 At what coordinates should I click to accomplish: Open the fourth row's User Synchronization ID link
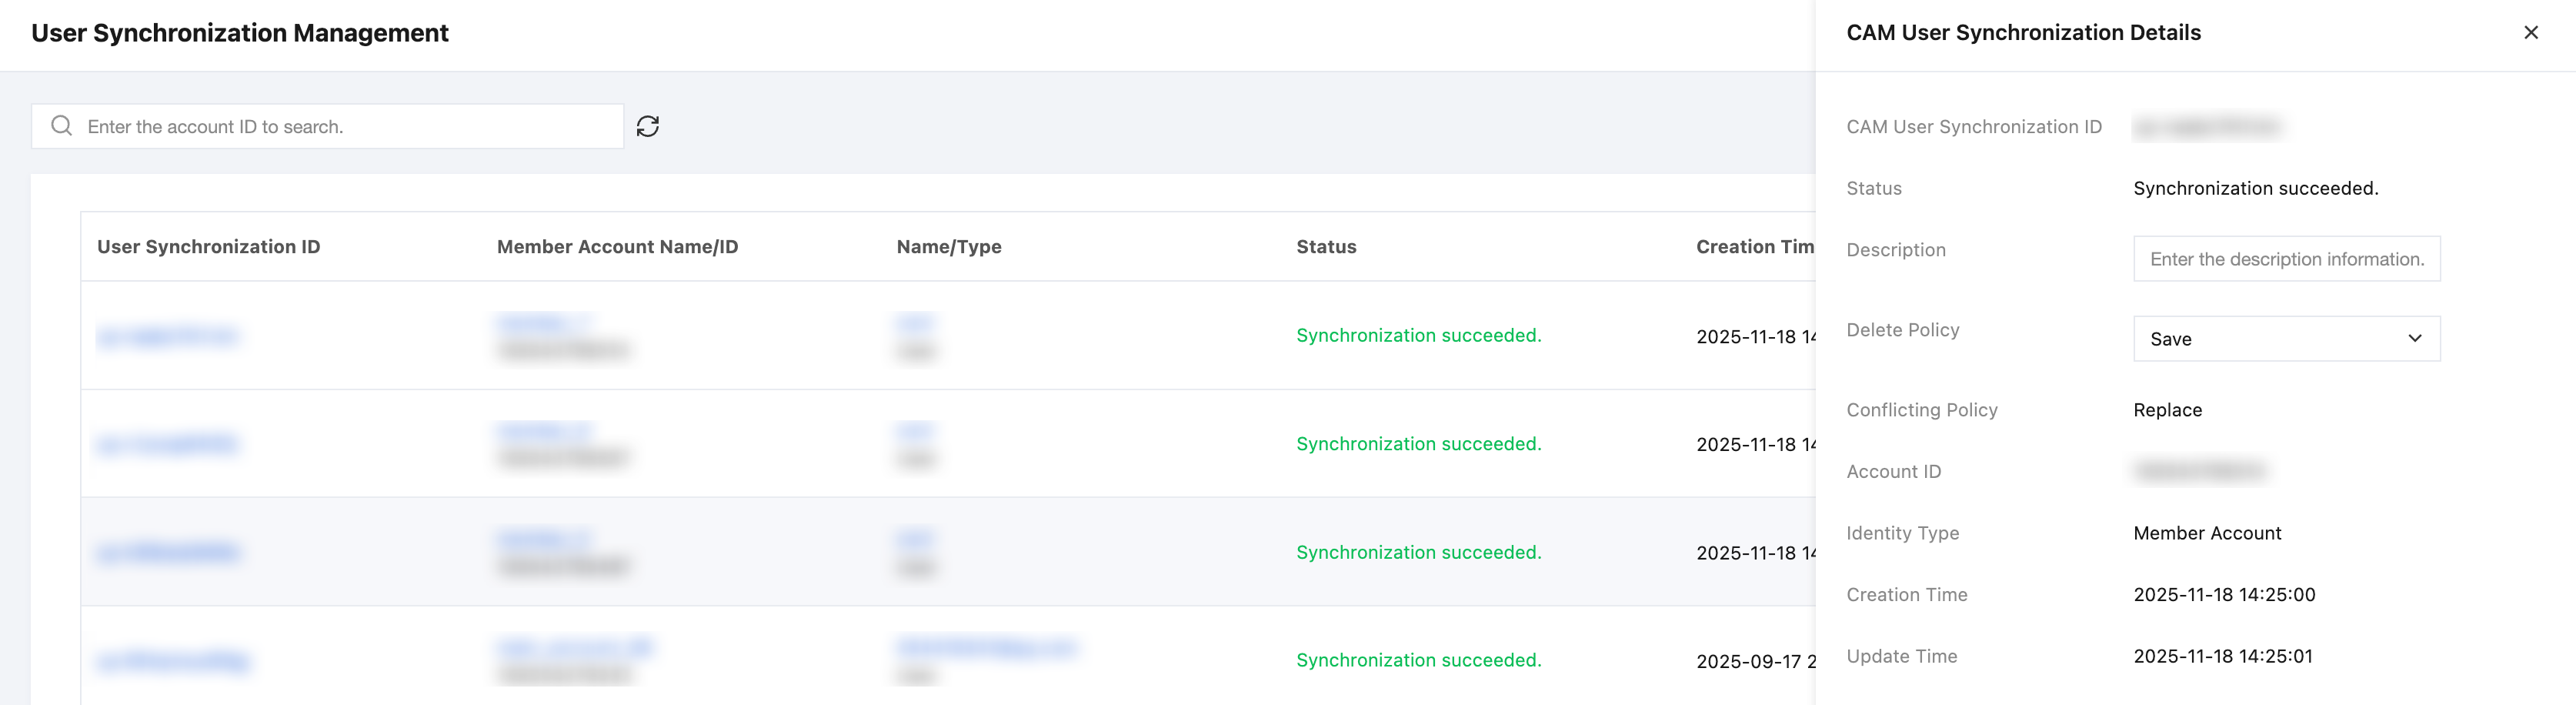(x=173, y=661)
